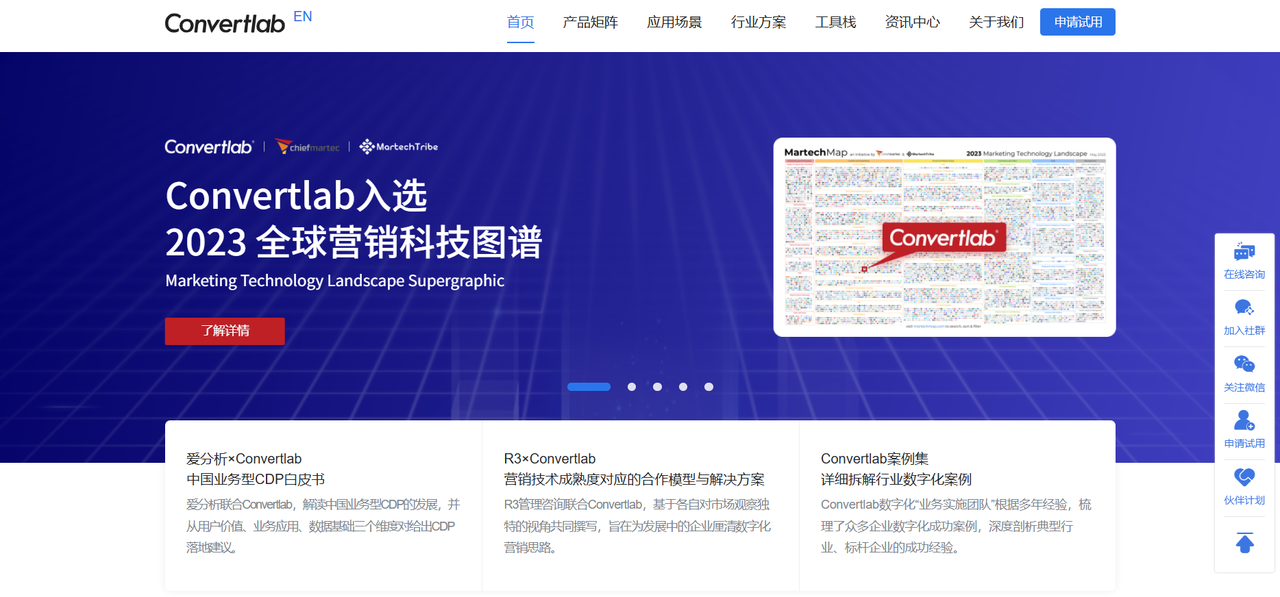This screenshot has width=1280, height=597.
Task: Open the MartechMap landscape thumbnail
Action: point(945,237)
